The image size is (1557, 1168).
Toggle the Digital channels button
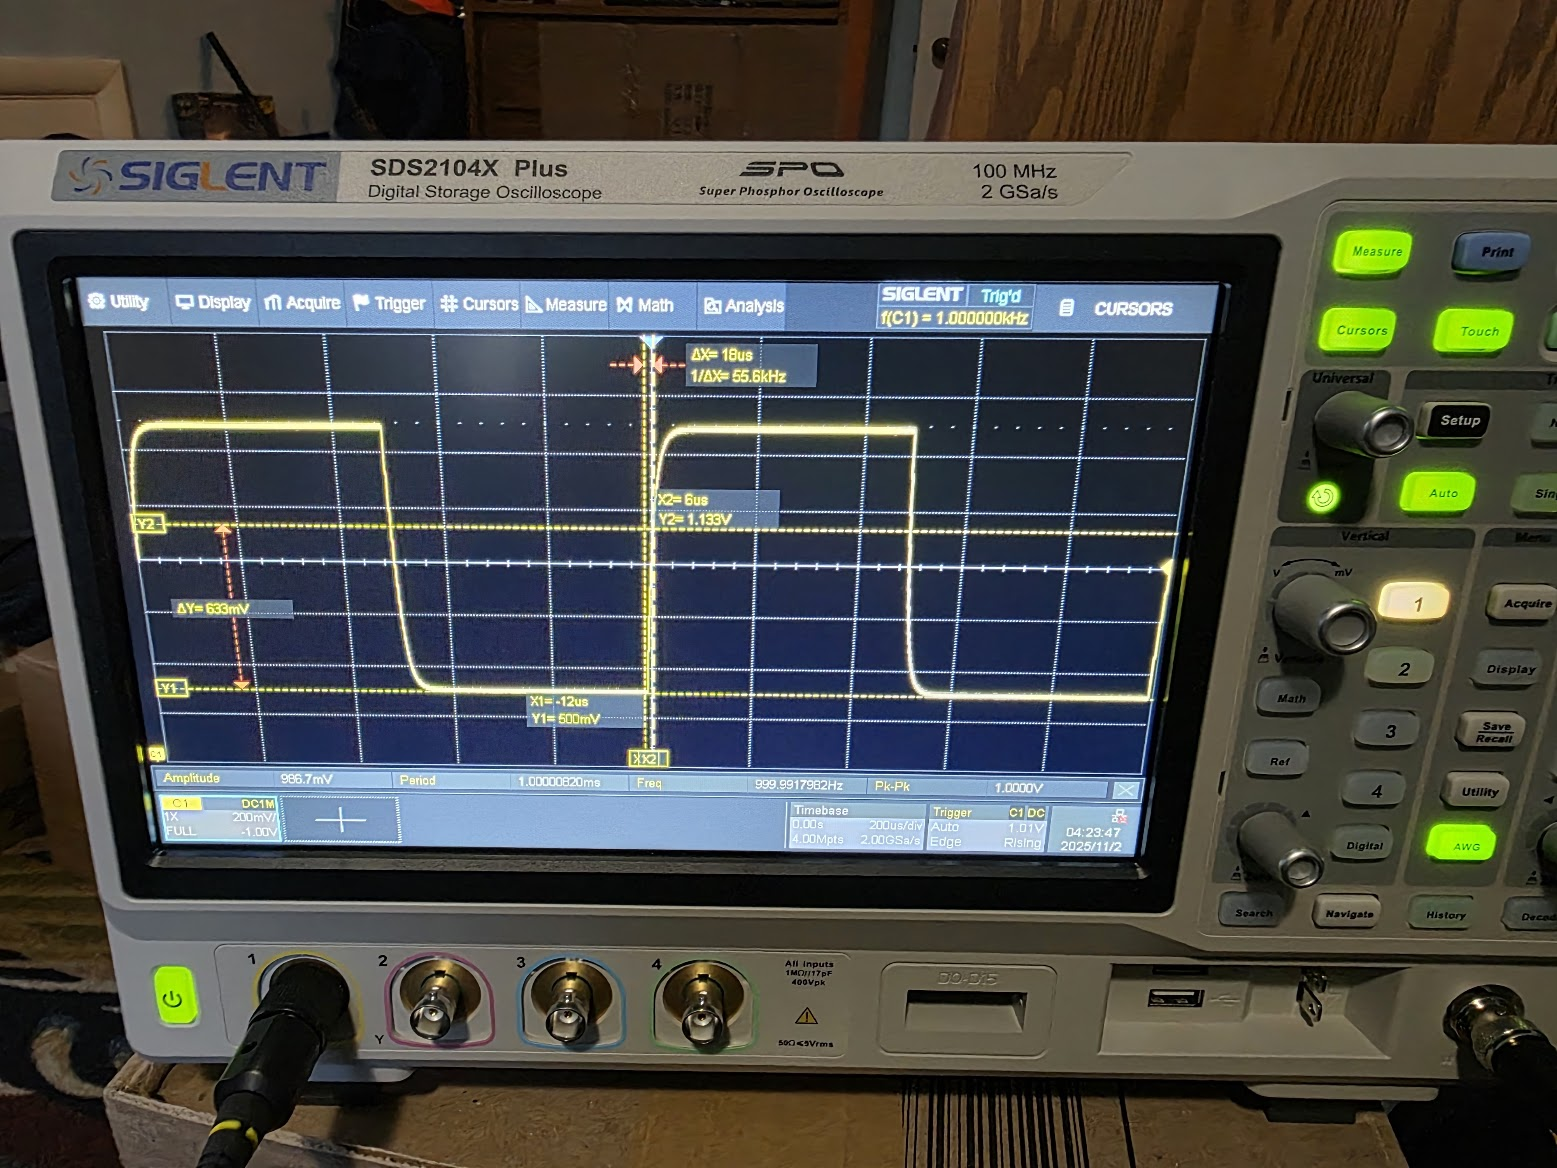(1364, 846)
